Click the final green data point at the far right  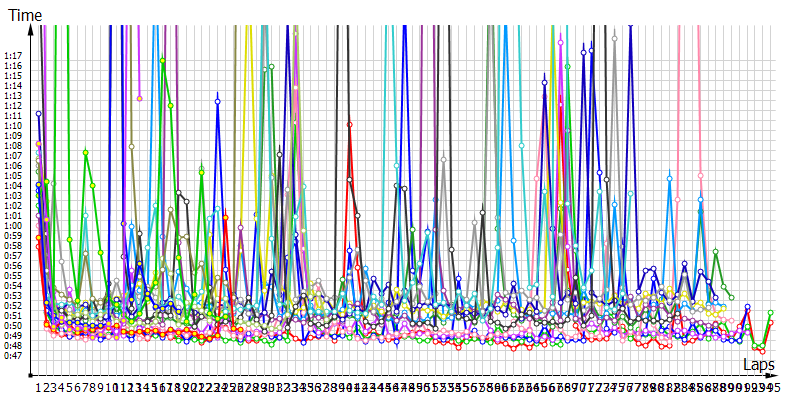tap(771, 313)
